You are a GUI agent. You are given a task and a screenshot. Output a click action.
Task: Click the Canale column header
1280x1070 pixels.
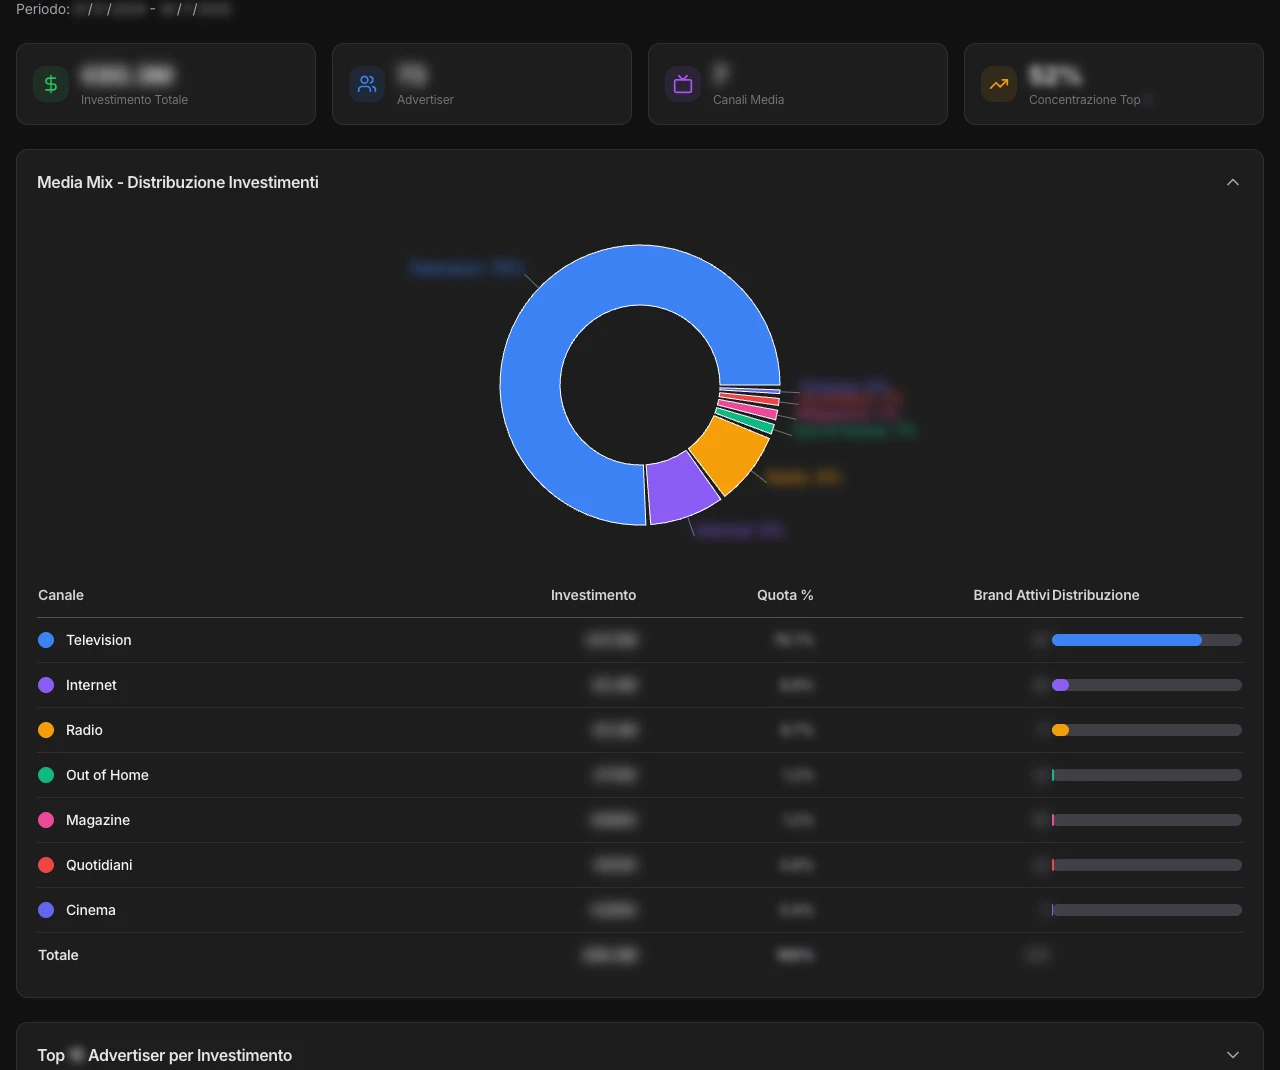click(61, 595)
